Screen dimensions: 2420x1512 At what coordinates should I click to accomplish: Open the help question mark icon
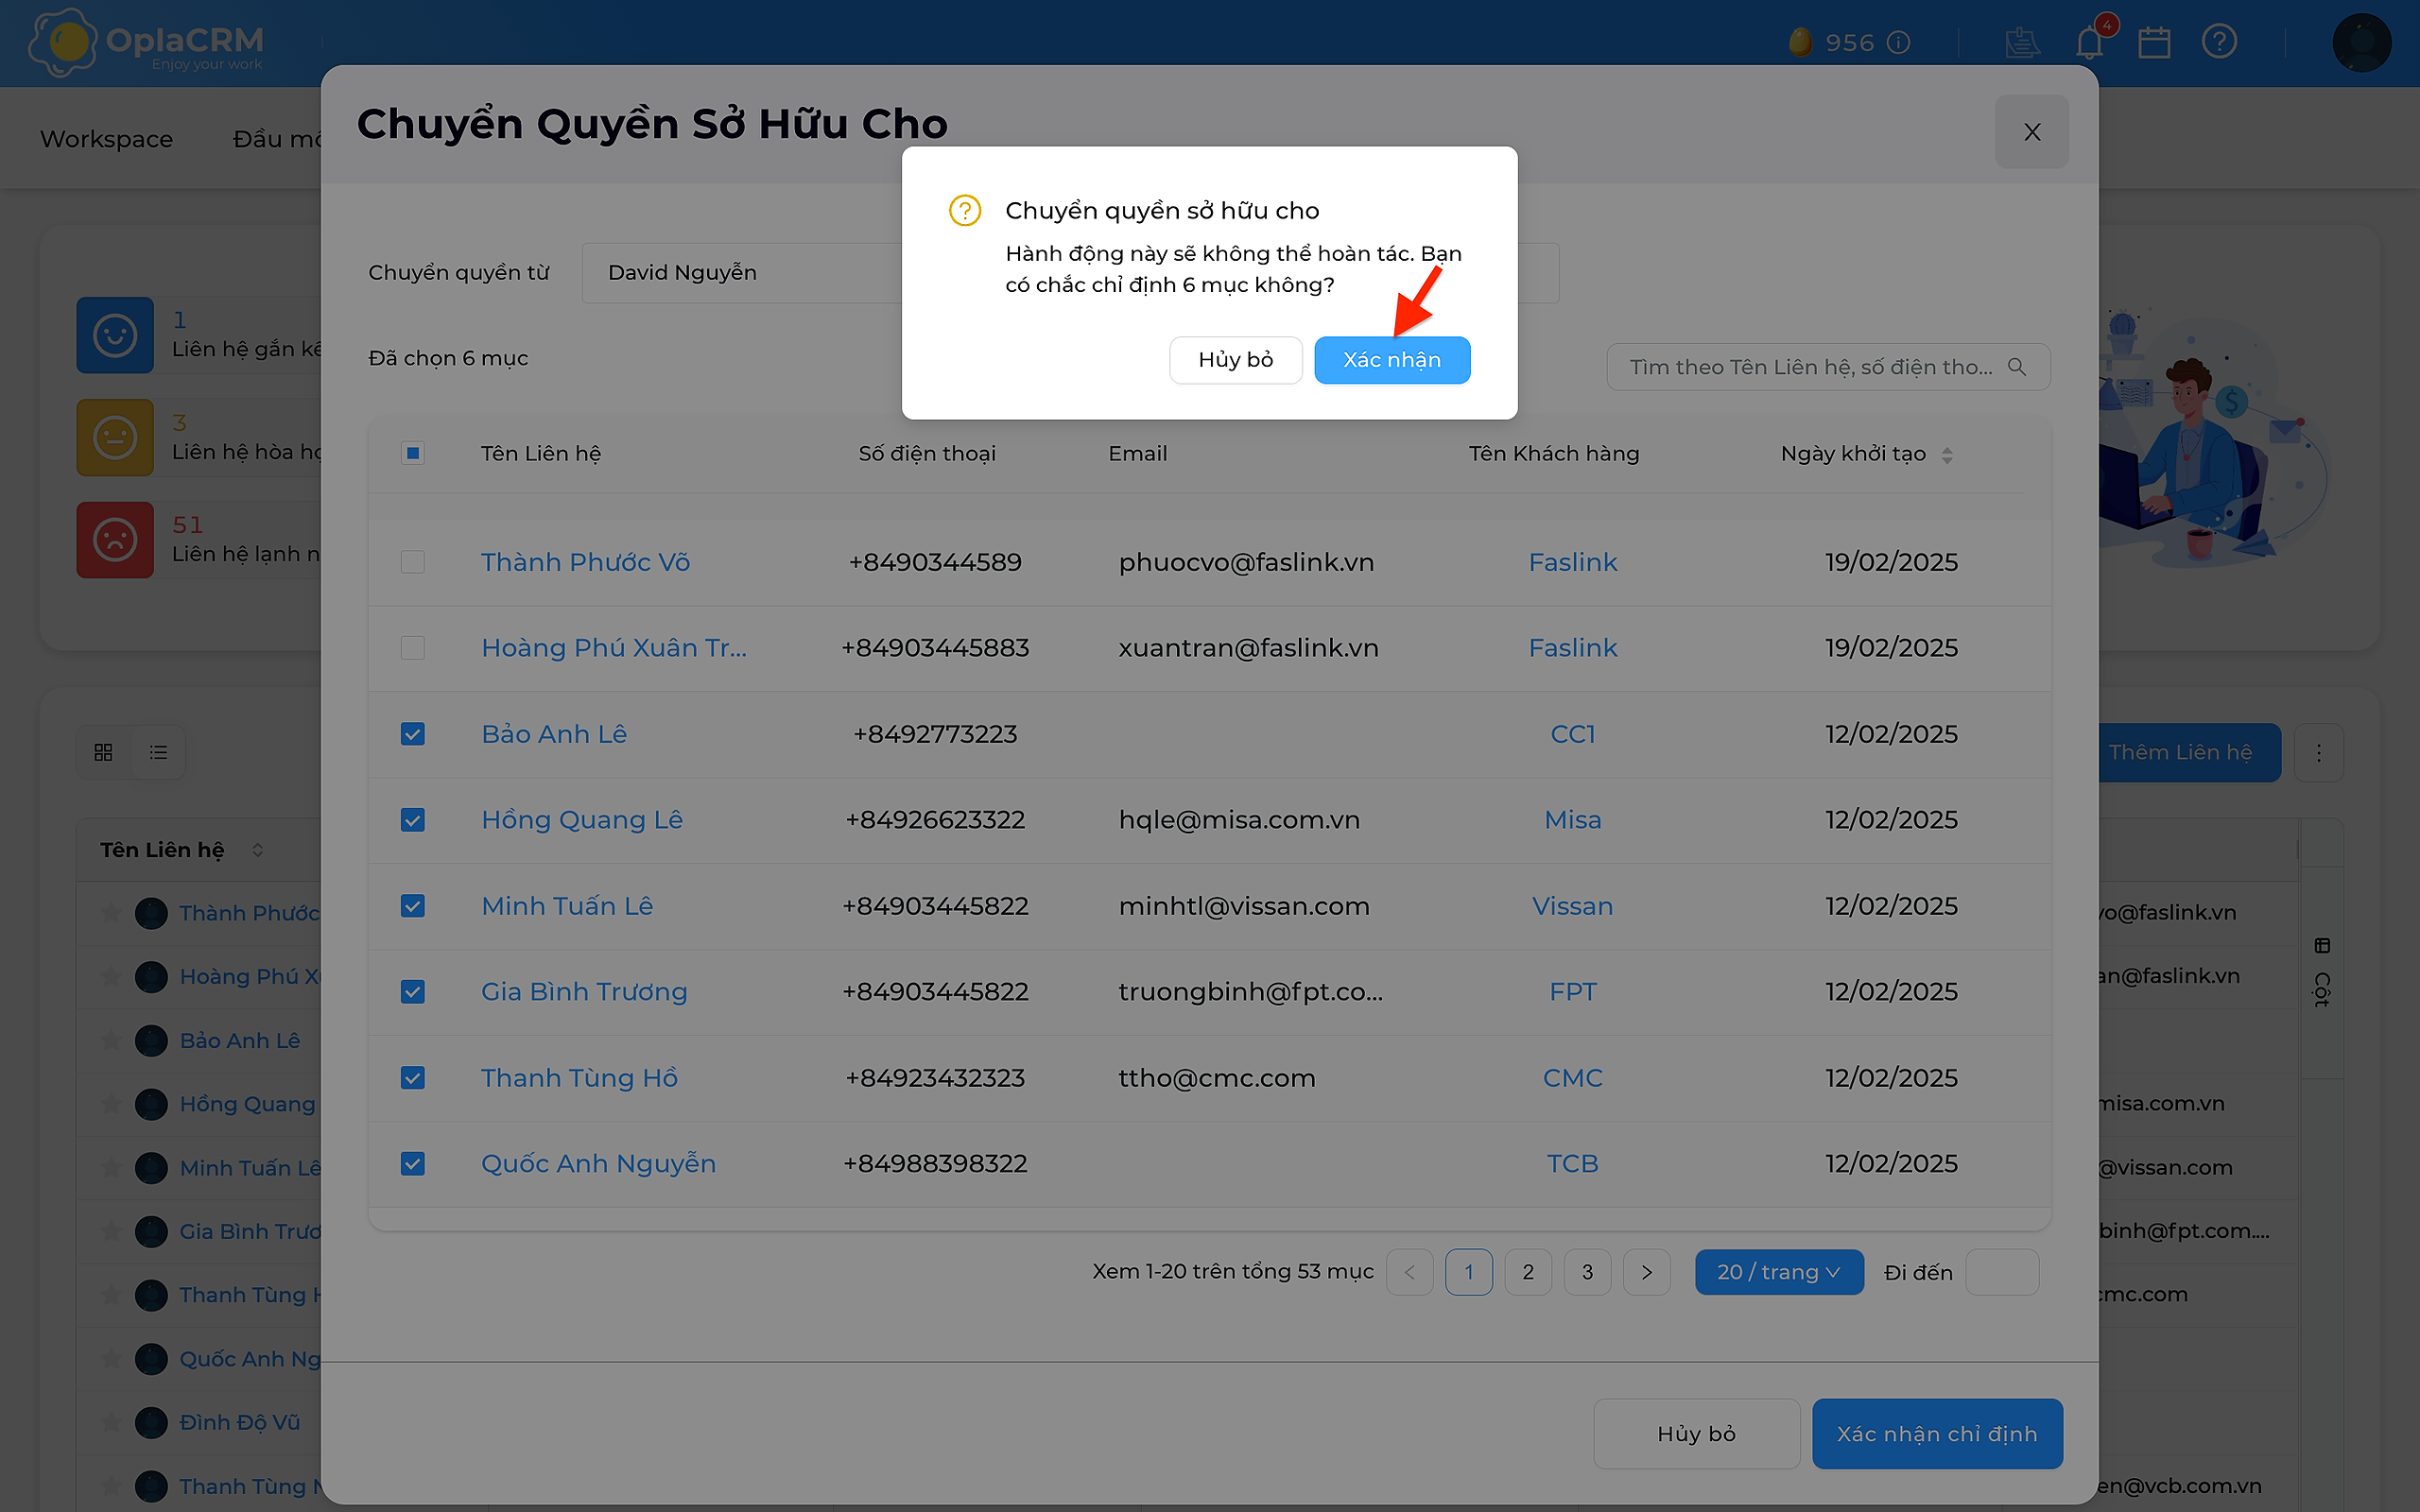tap(2219, 42)
